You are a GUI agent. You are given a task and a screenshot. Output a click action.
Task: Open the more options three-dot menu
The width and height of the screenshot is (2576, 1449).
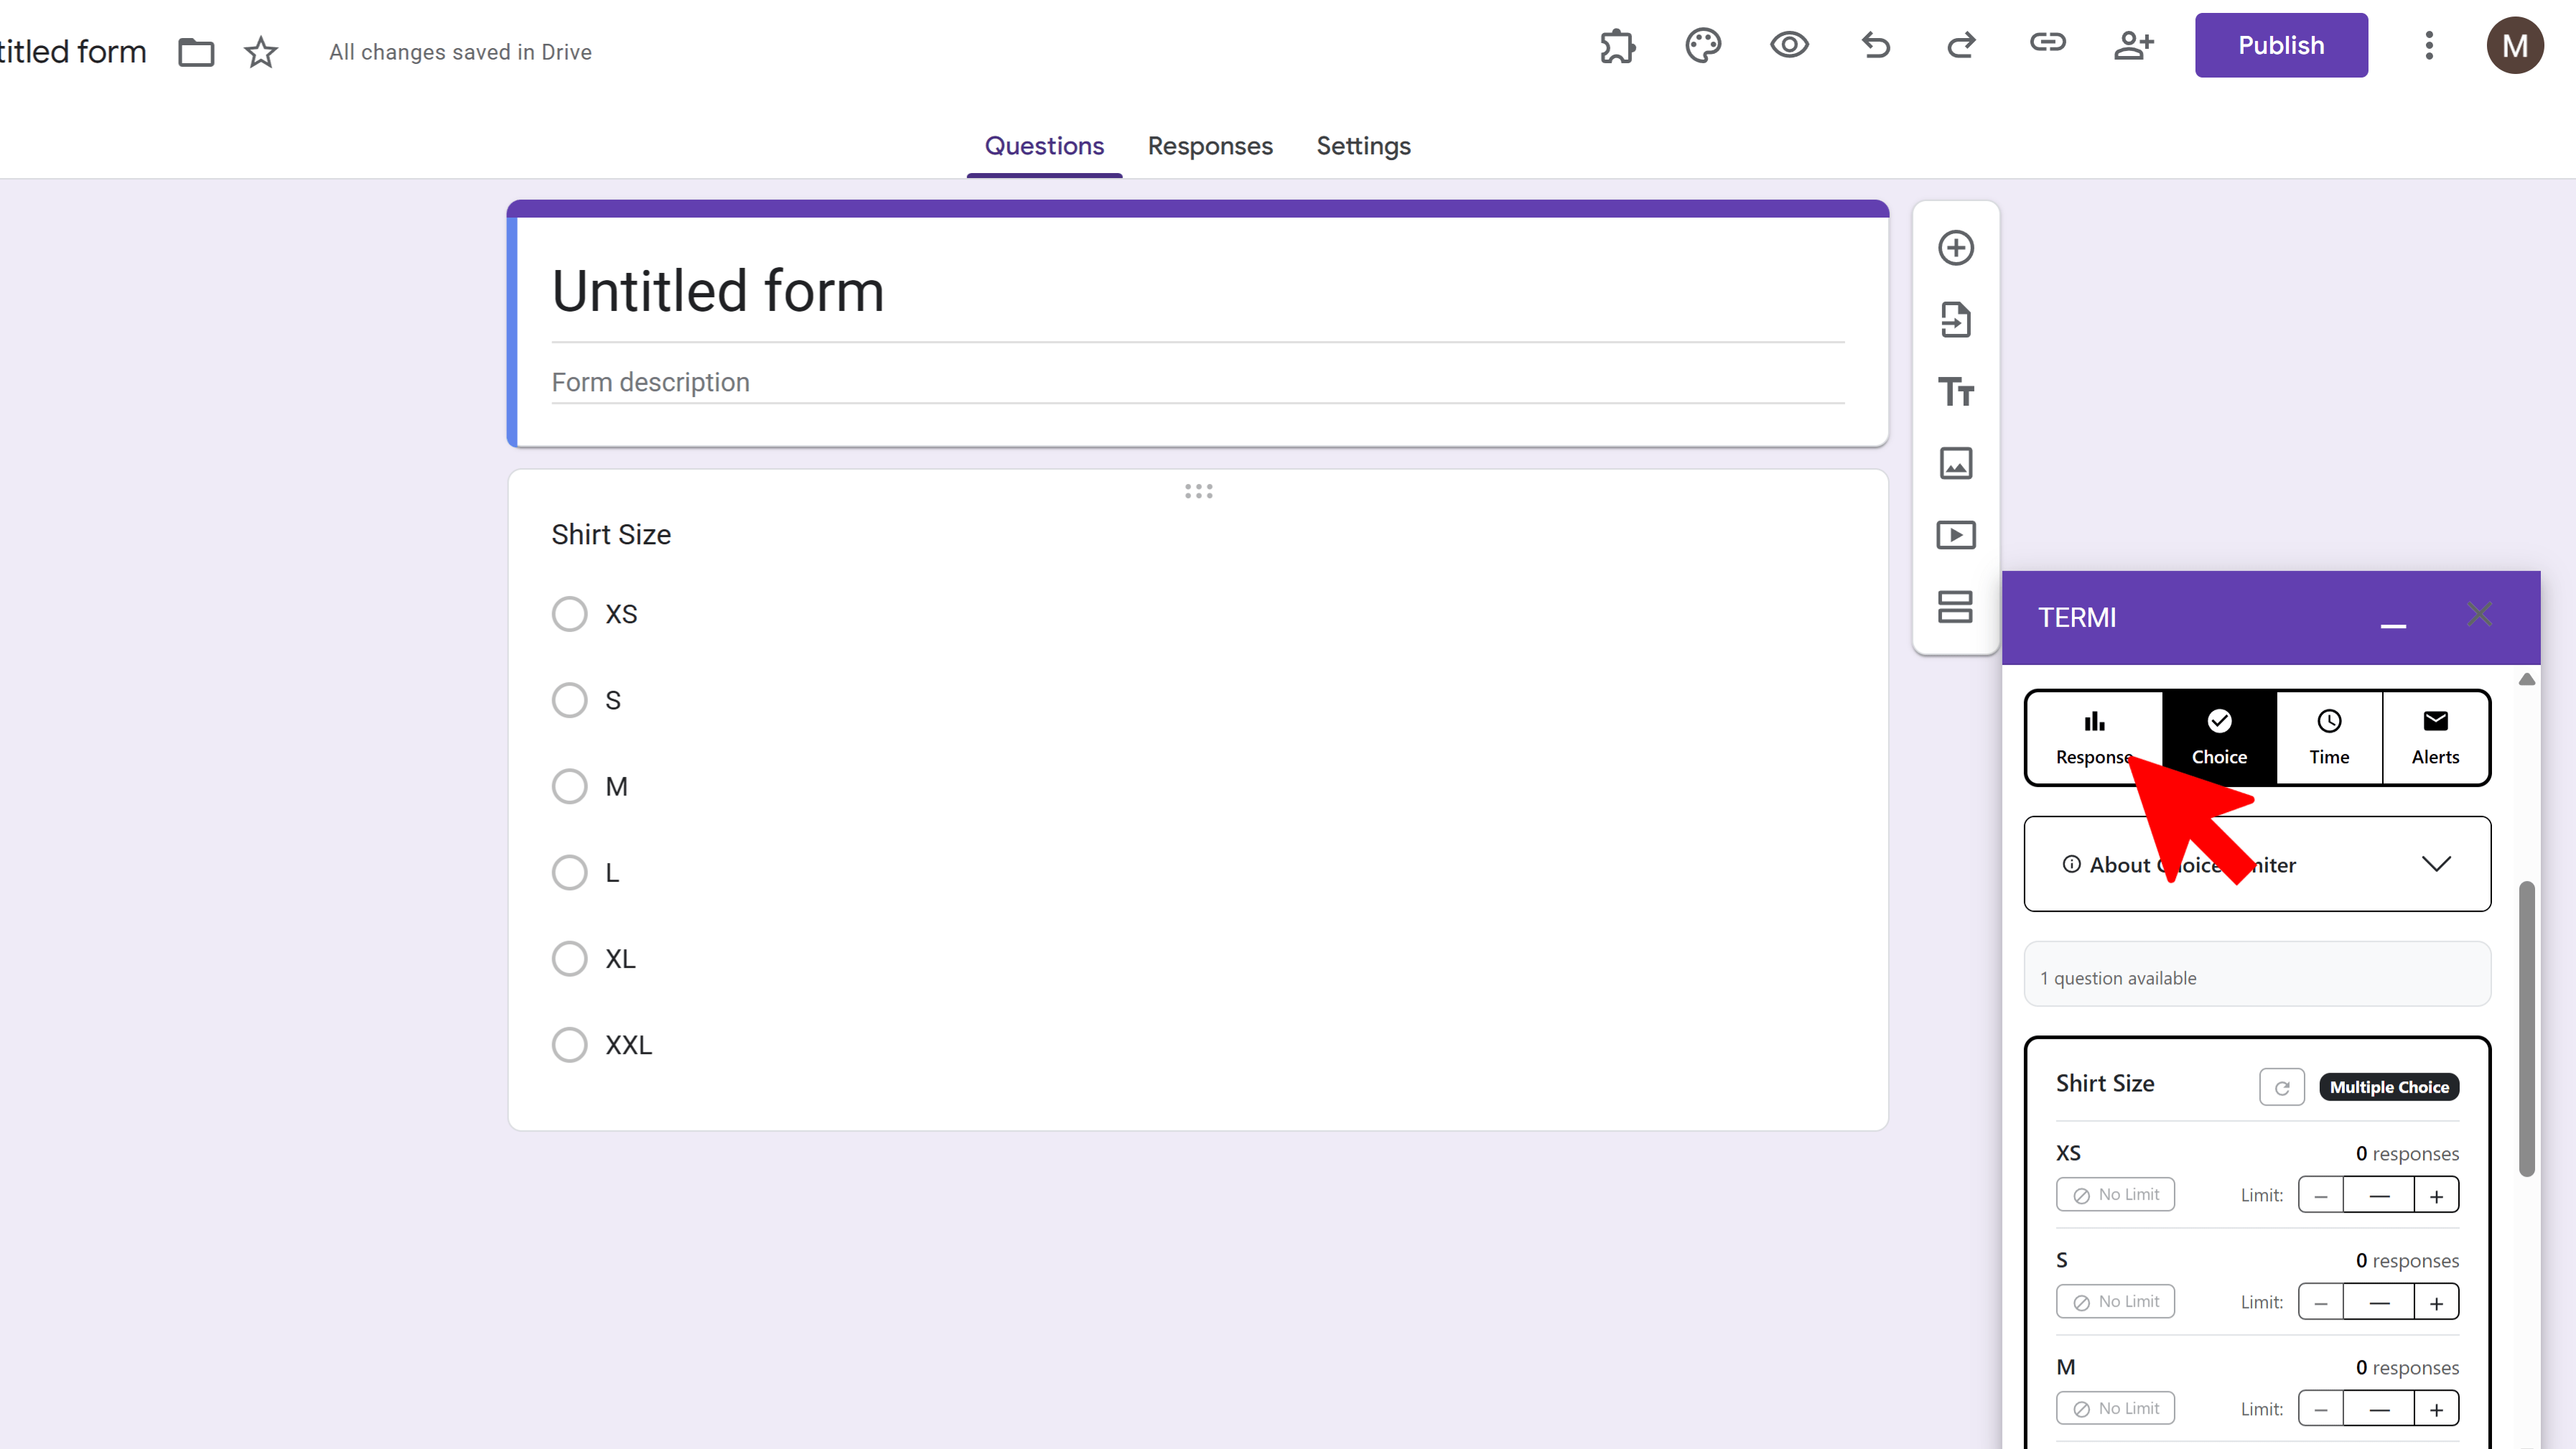click(x=2429, y=46)
